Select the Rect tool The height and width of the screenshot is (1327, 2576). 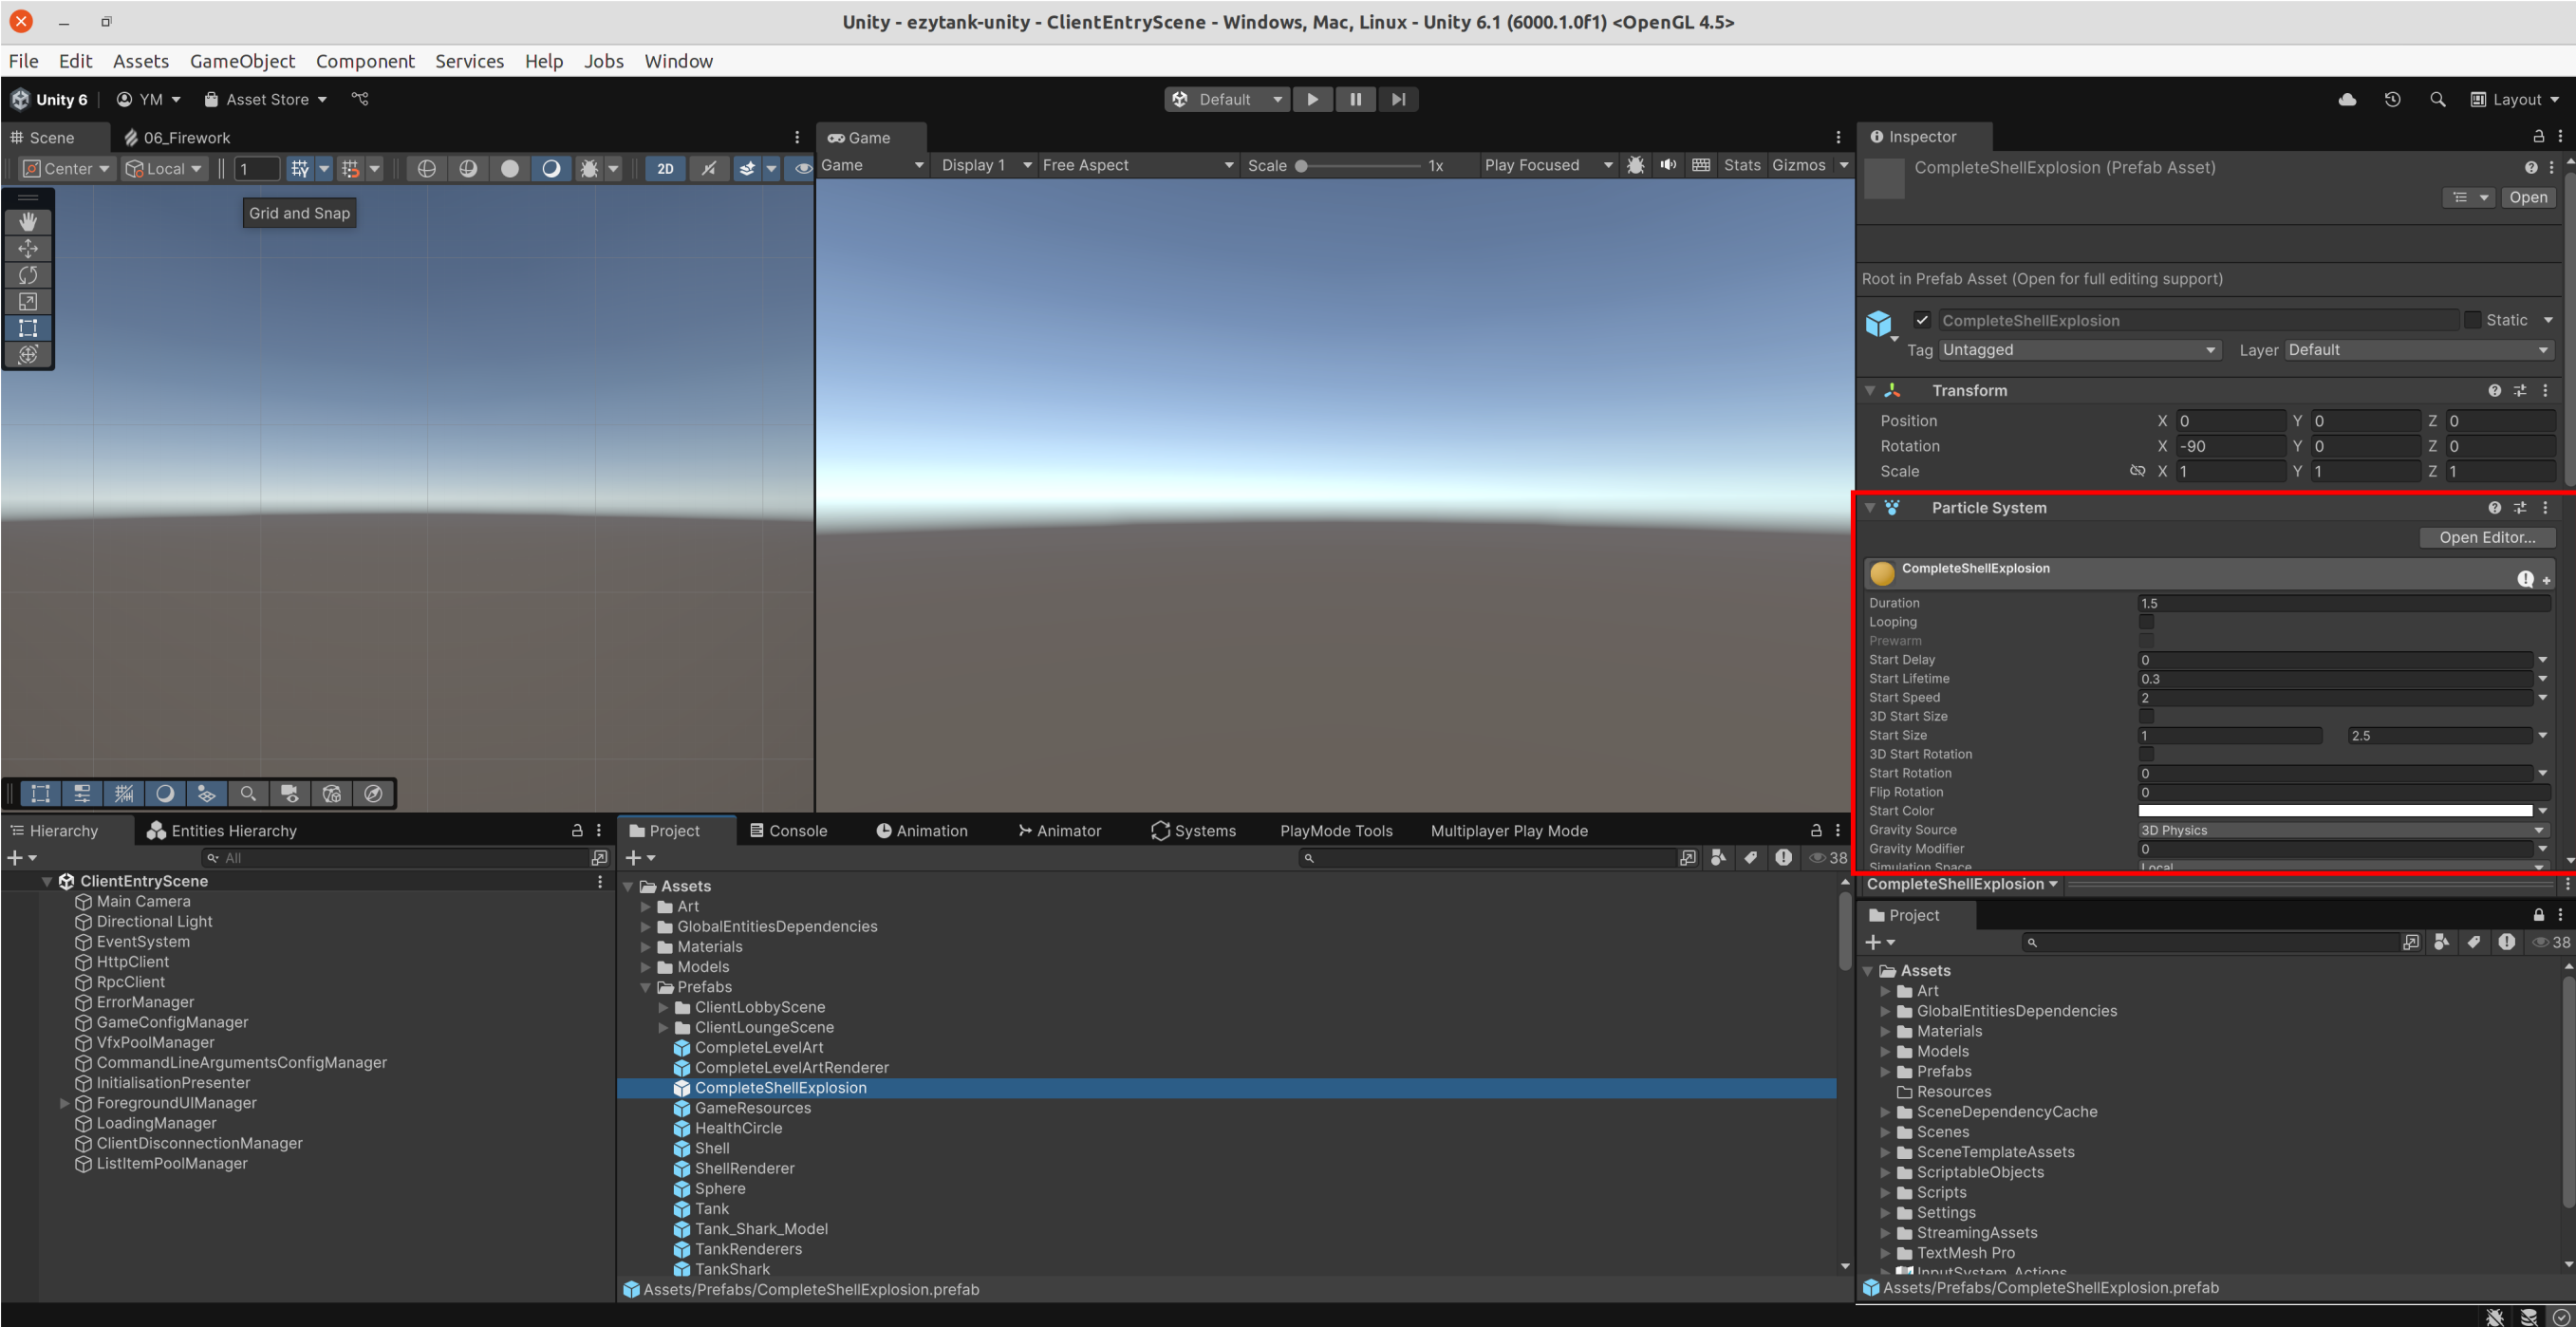click(28, 328)
